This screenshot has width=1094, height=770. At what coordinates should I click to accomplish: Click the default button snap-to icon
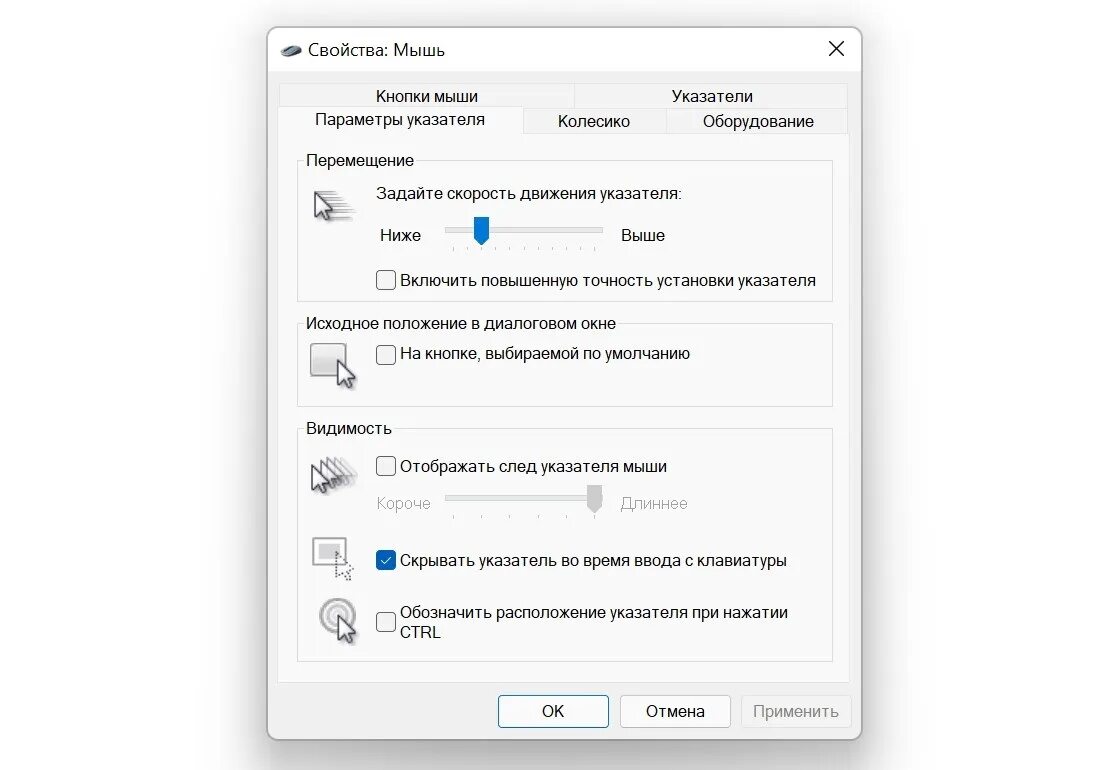333,365
